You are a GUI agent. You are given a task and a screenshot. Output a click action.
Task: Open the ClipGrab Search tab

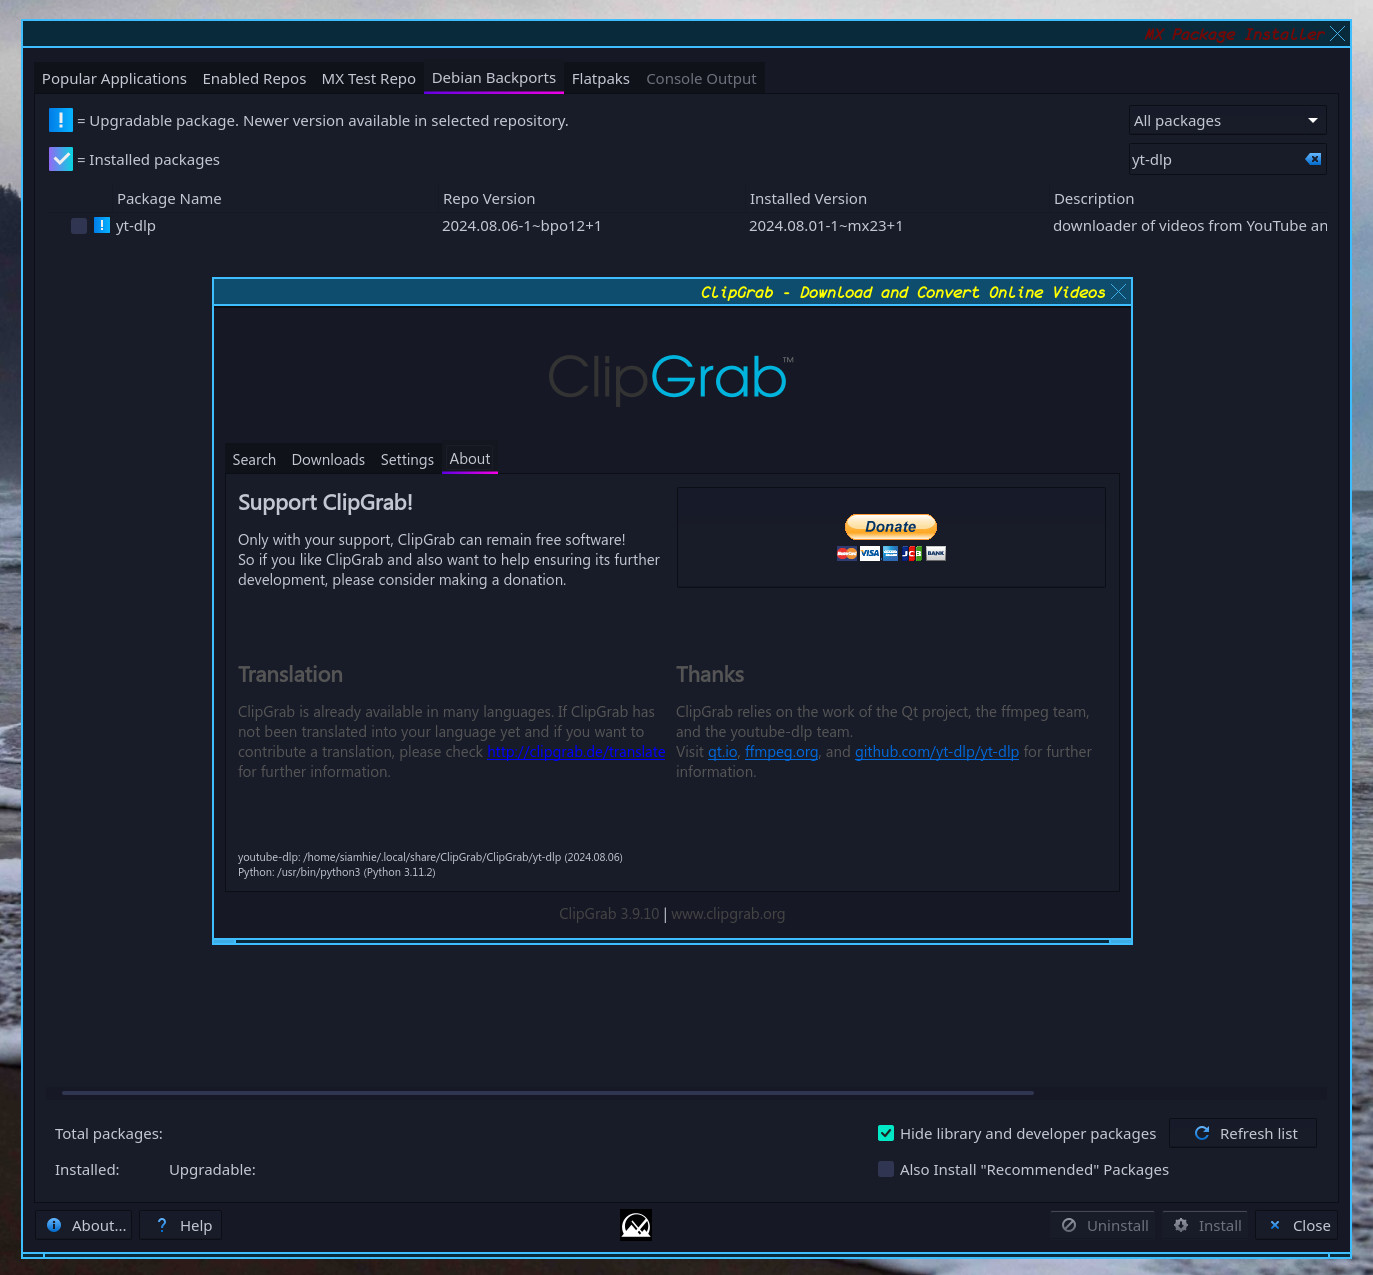pos(254,460)
